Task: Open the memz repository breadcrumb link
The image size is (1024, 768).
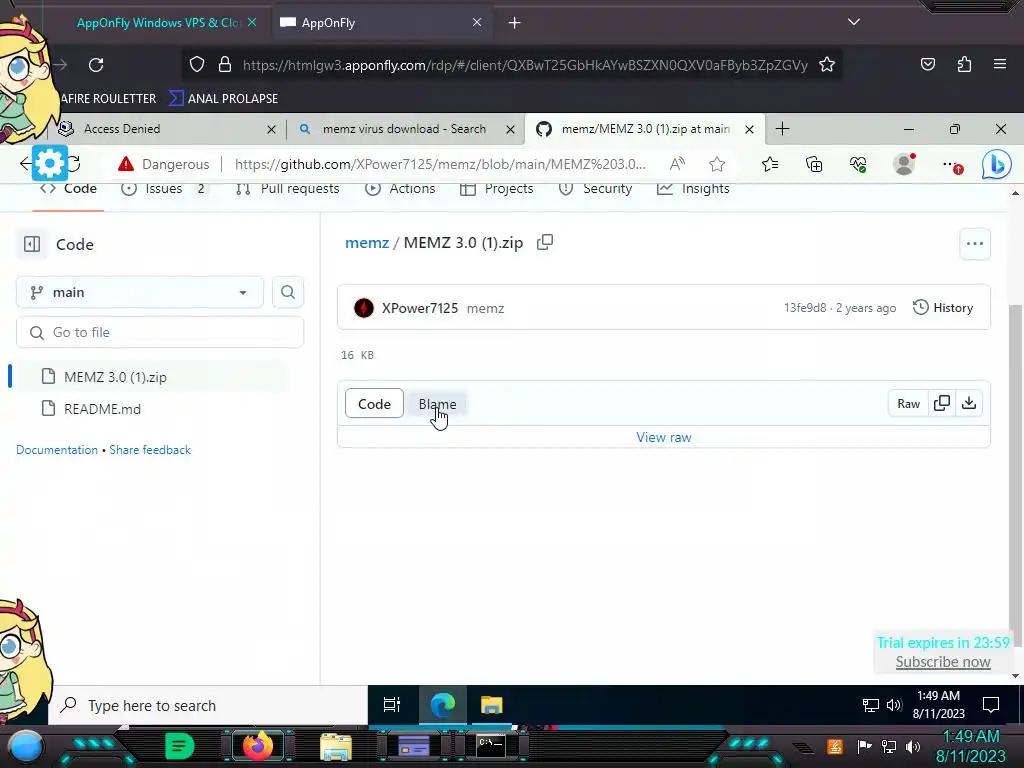Action: tap(367, 243)
